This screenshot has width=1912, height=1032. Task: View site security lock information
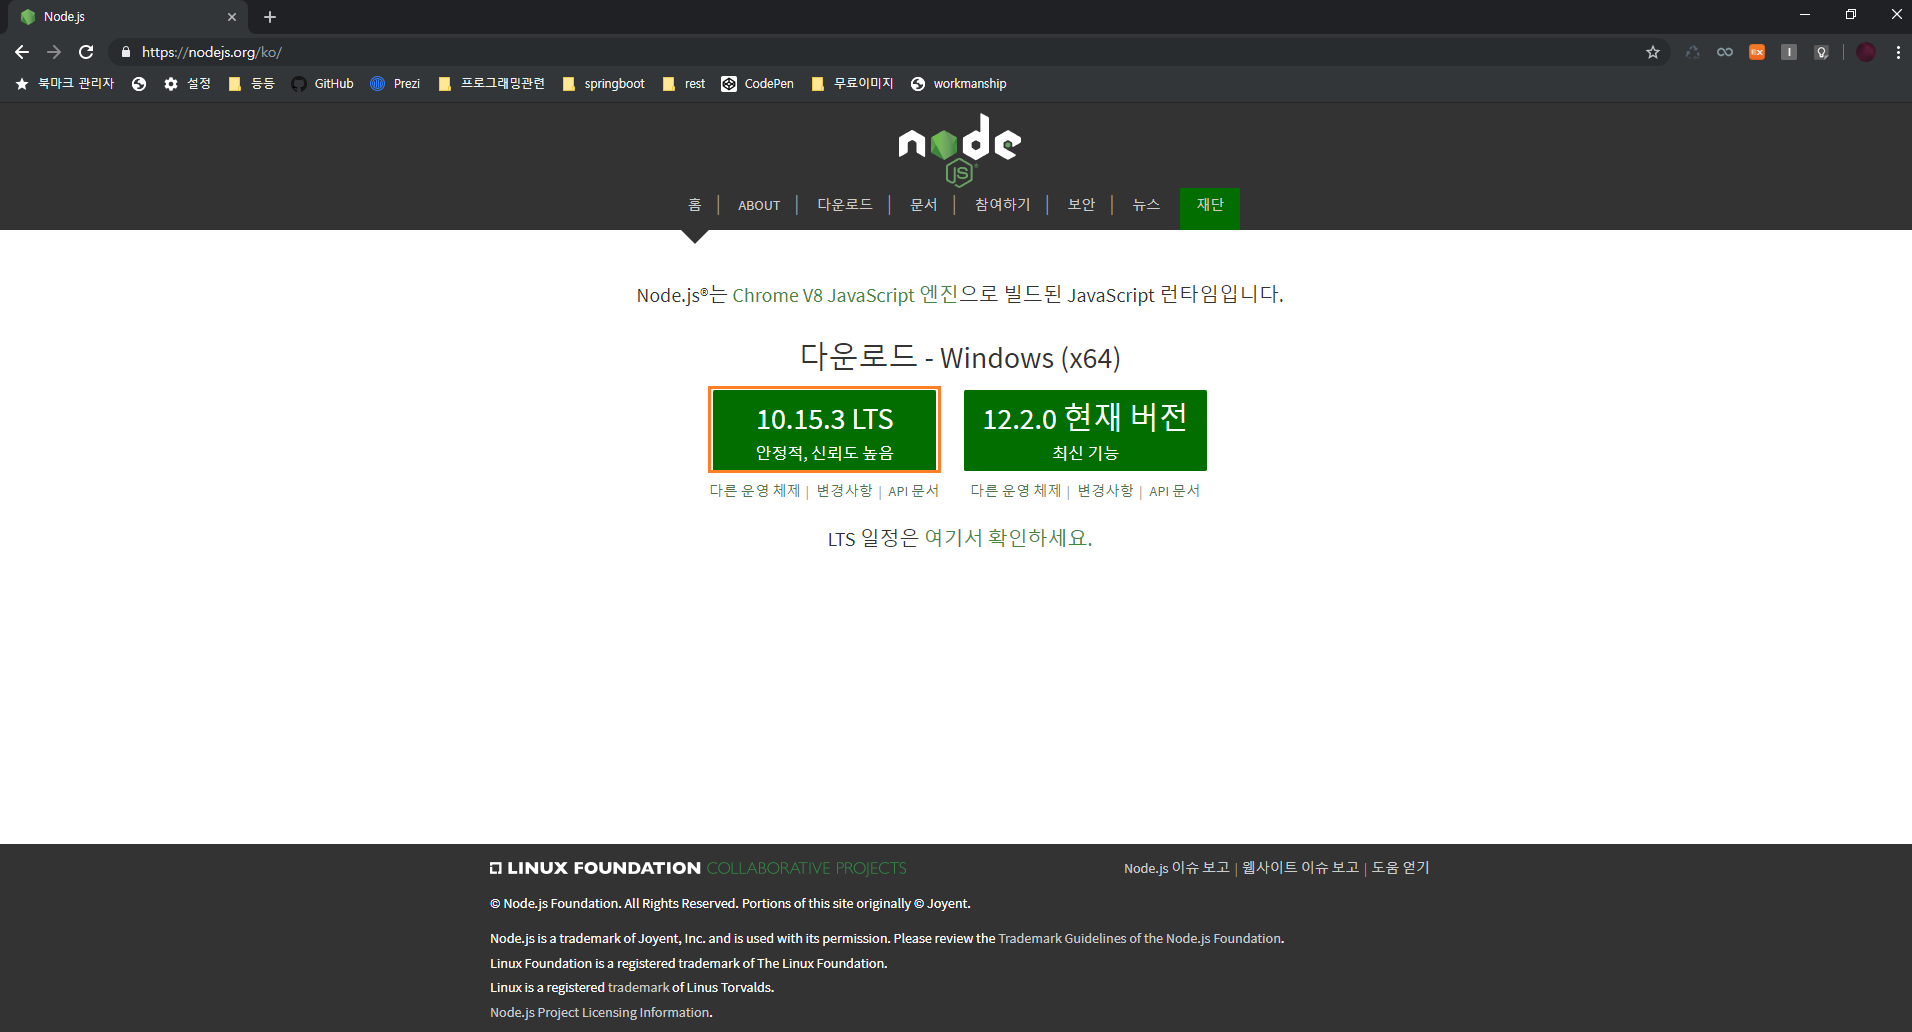[x=126, y=52]
